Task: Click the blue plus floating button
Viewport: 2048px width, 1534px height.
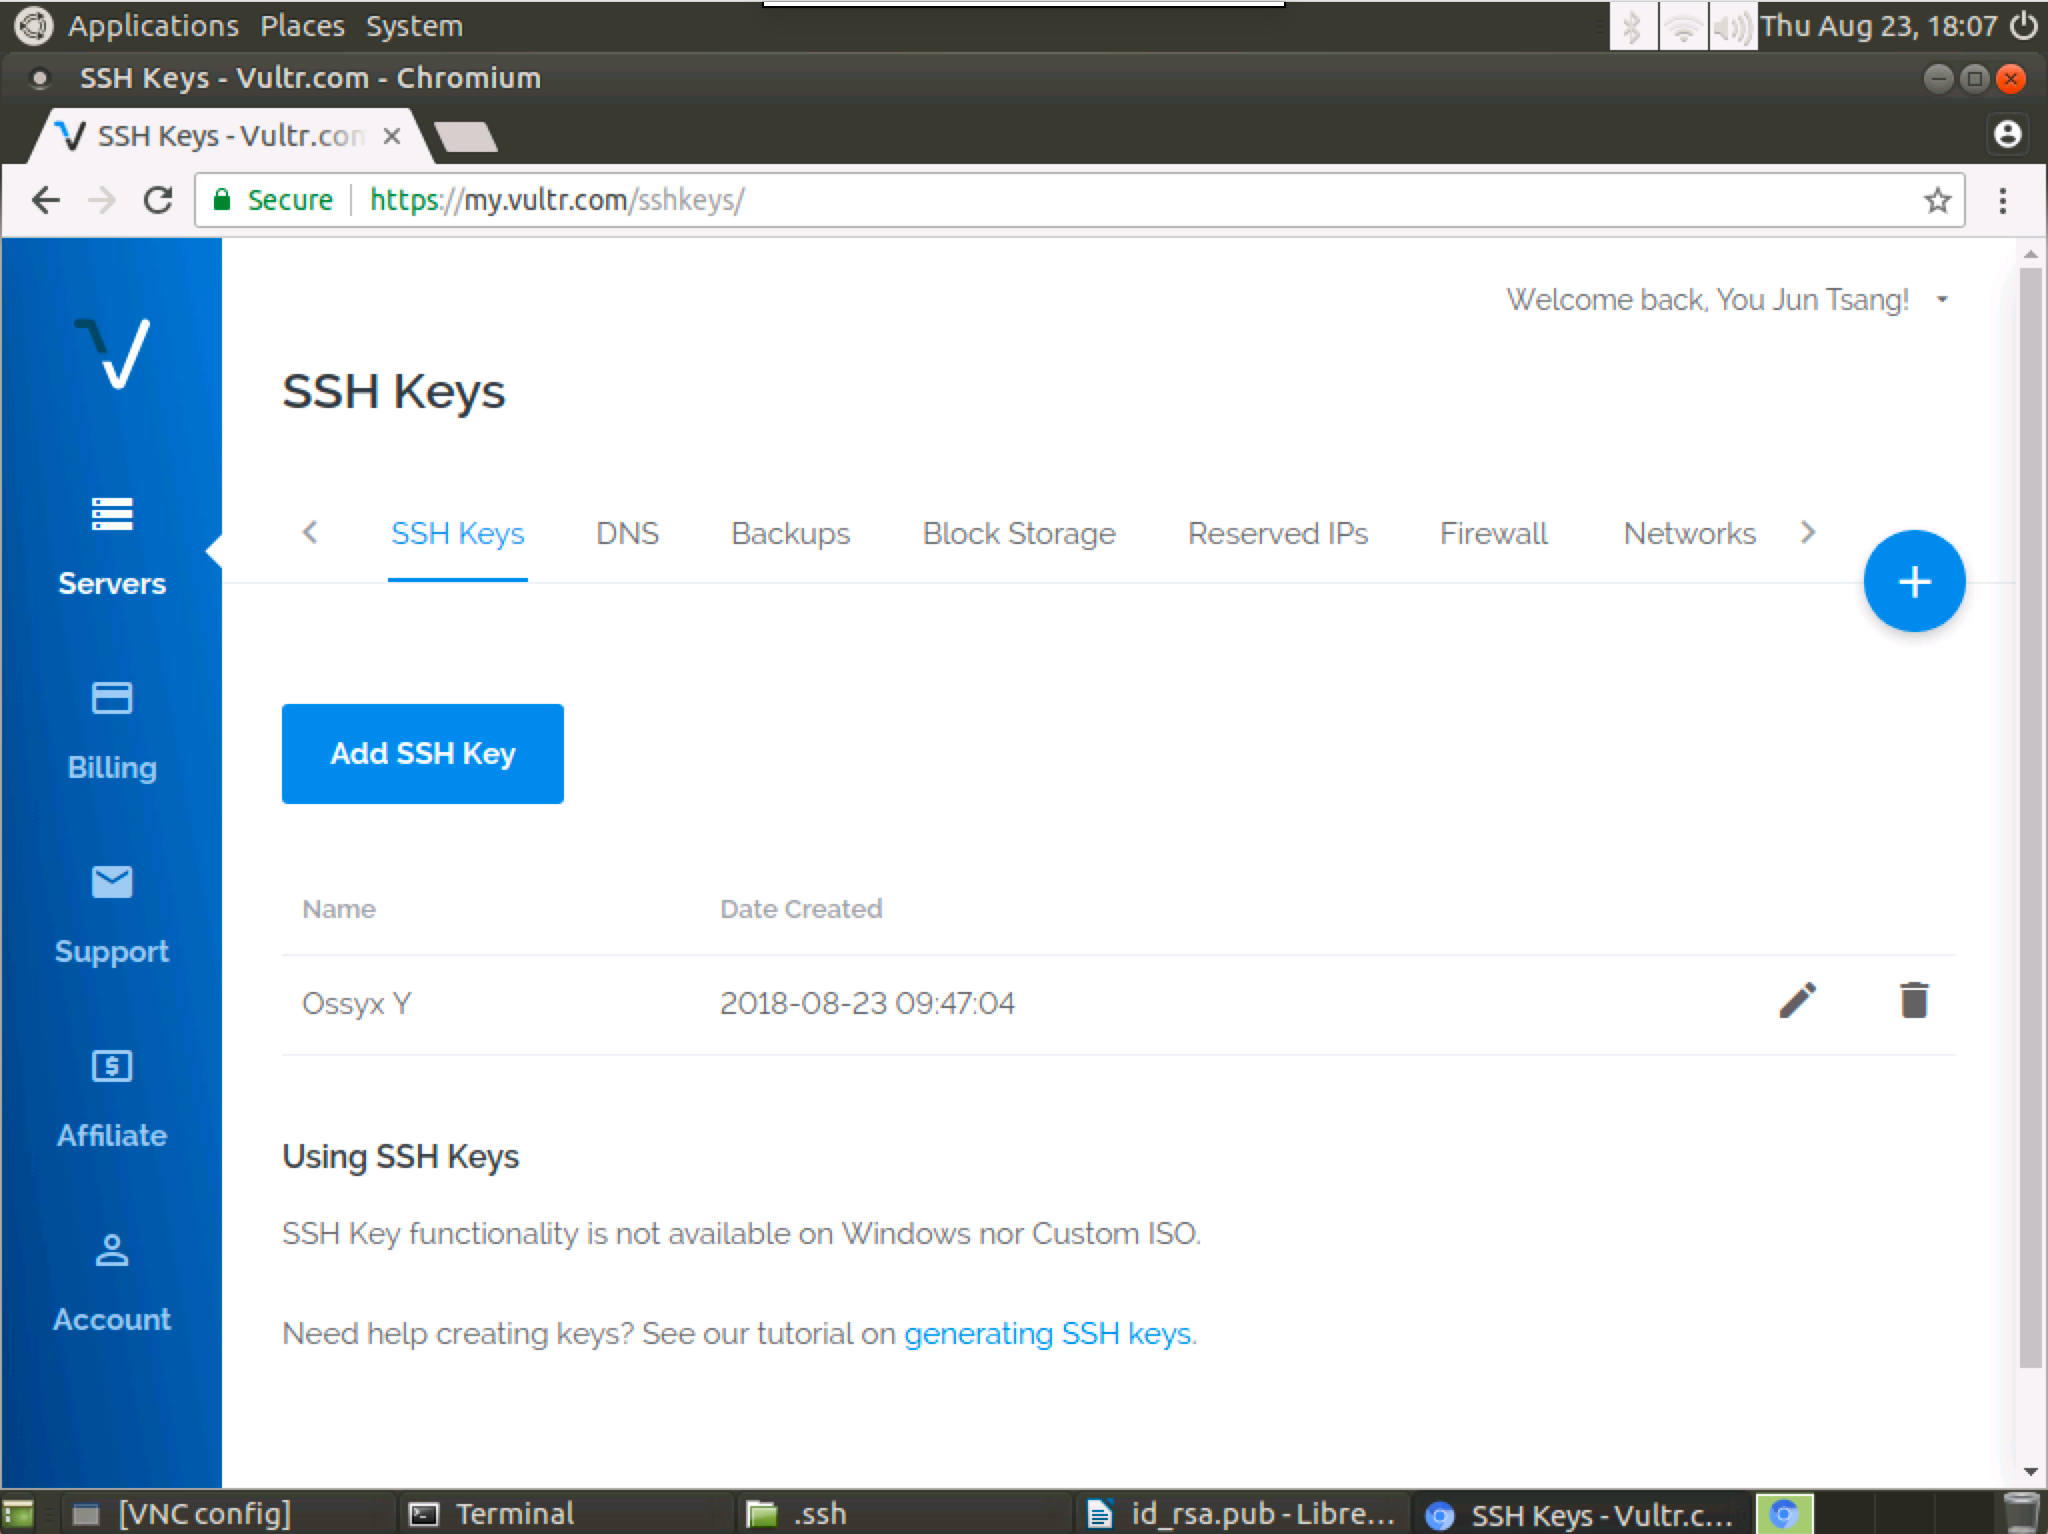Action: pyautogui.click(x=1914, y=581)
